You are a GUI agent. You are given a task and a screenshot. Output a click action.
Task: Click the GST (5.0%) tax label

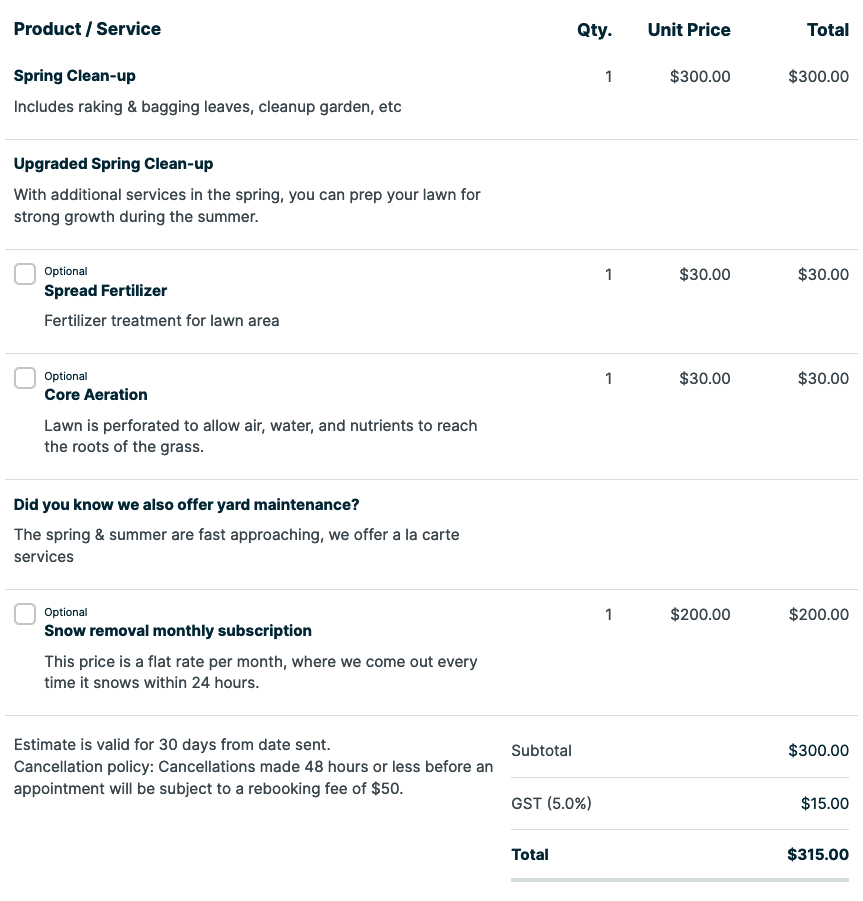551,803
